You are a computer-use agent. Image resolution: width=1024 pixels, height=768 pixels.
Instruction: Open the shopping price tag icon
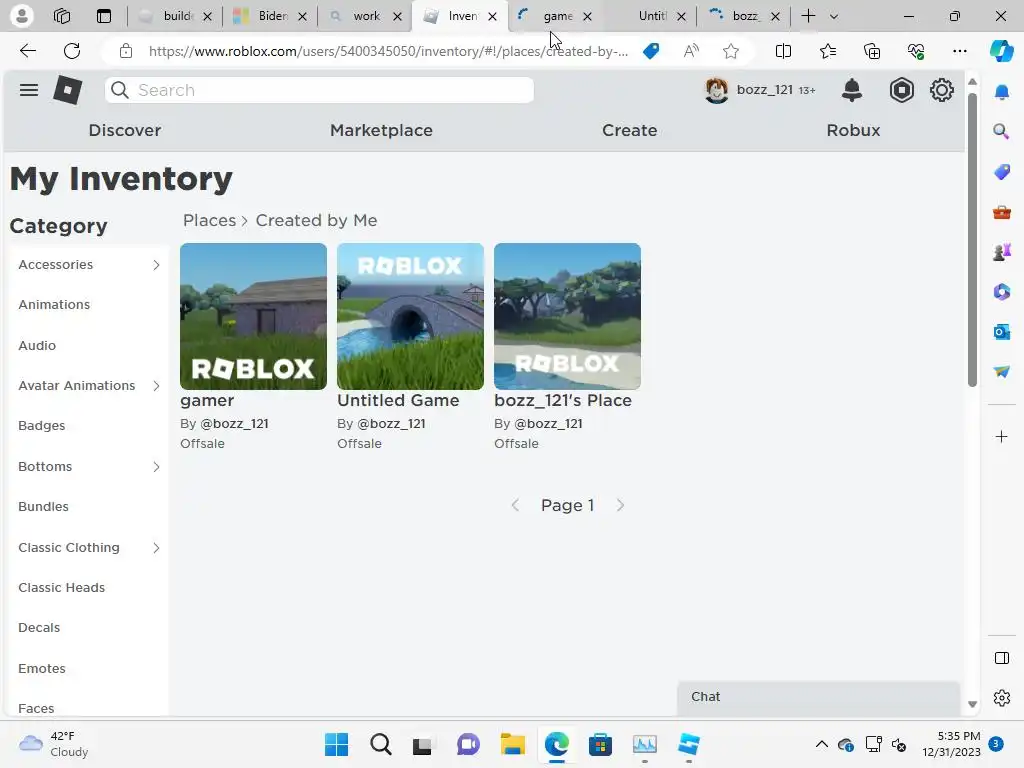click(651, 51)
